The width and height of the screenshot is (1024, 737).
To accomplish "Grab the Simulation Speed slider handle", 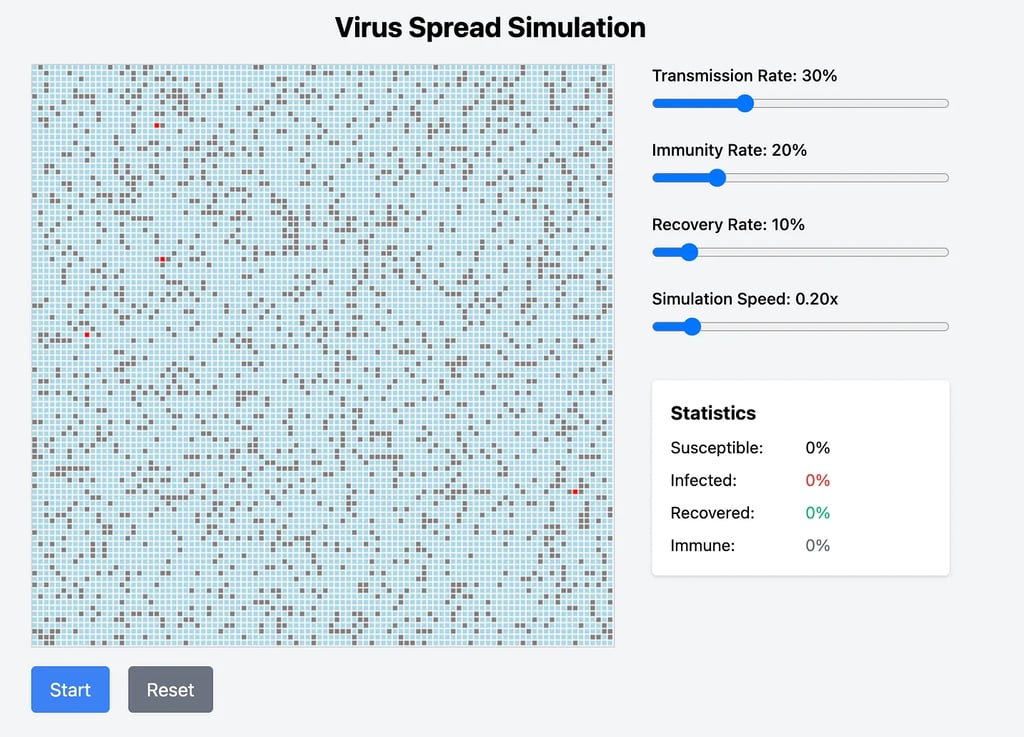I will pyautogui.click(x=691, y=326).
